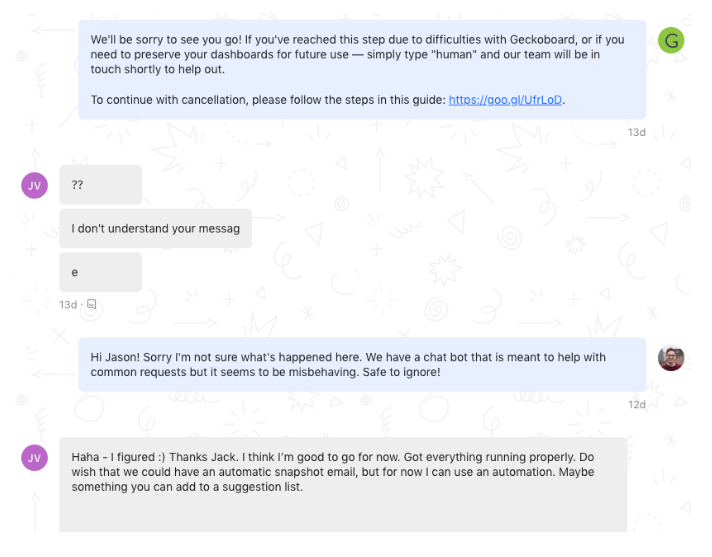Image resolution: width=712 pixels, height=557 pixels.
Task: Select the "I don't understand your messag" bubble
Action: [155, 229]
